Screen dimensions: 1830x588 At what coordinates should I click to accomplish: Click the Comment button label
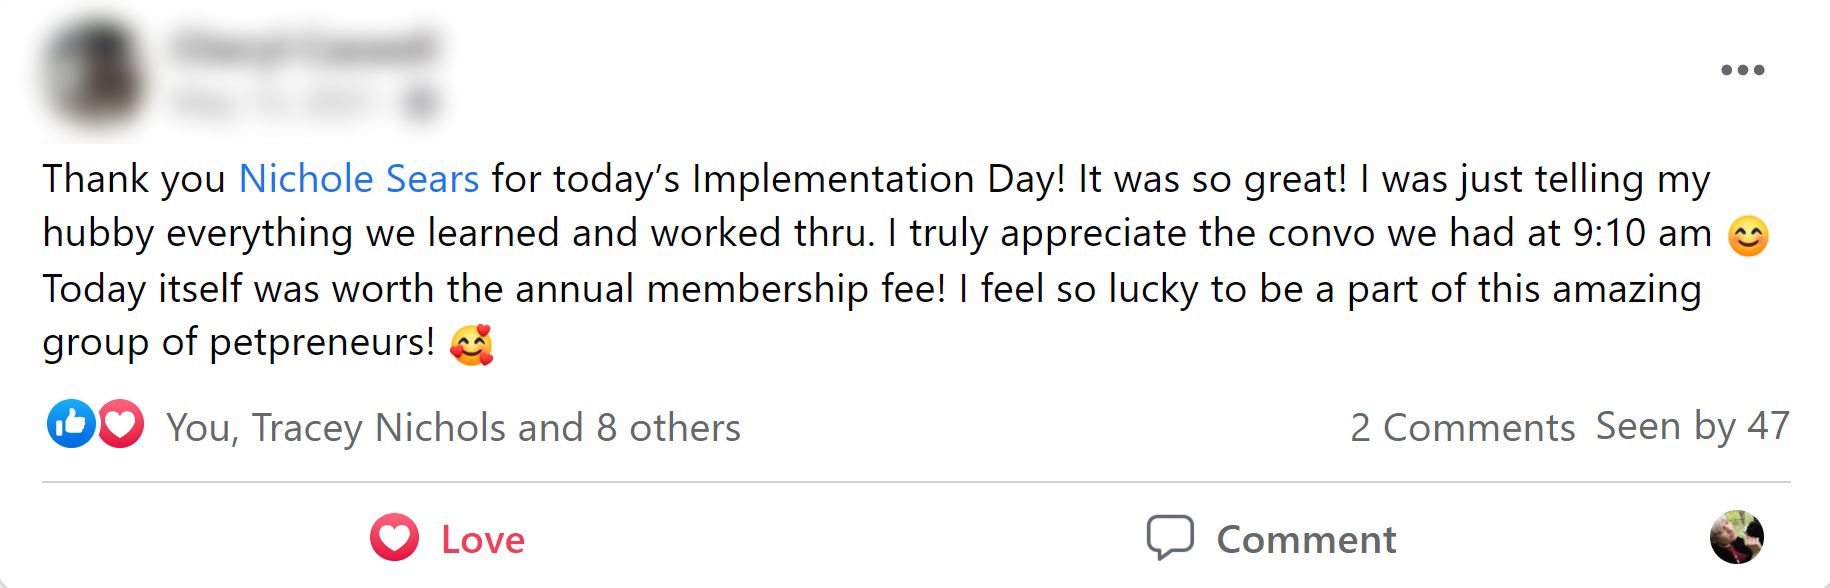click(x=1306, y=540)
